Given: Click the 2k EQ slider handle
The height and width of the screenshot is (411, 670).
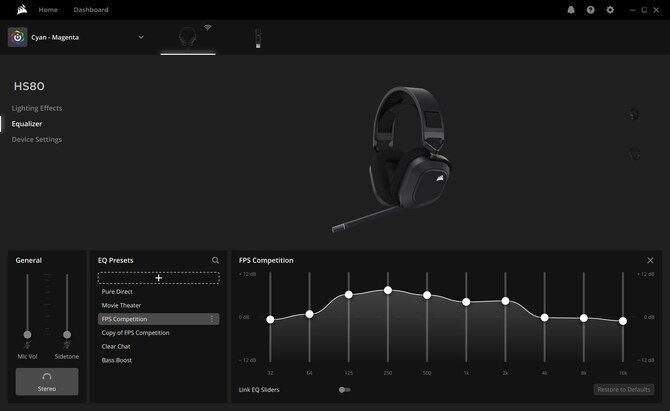Looking at the screenshot, I should 505,301.
